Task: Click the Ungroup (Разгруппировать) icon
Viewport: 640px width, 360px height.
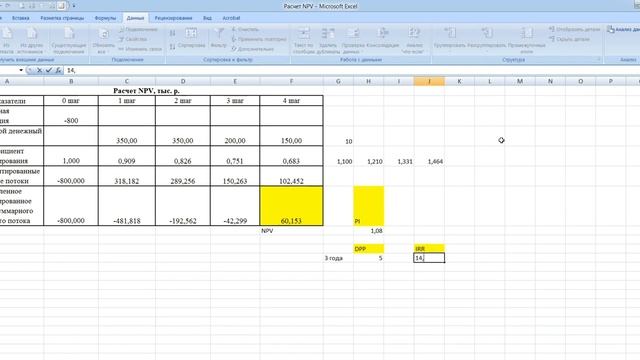Action: [487, 33]
